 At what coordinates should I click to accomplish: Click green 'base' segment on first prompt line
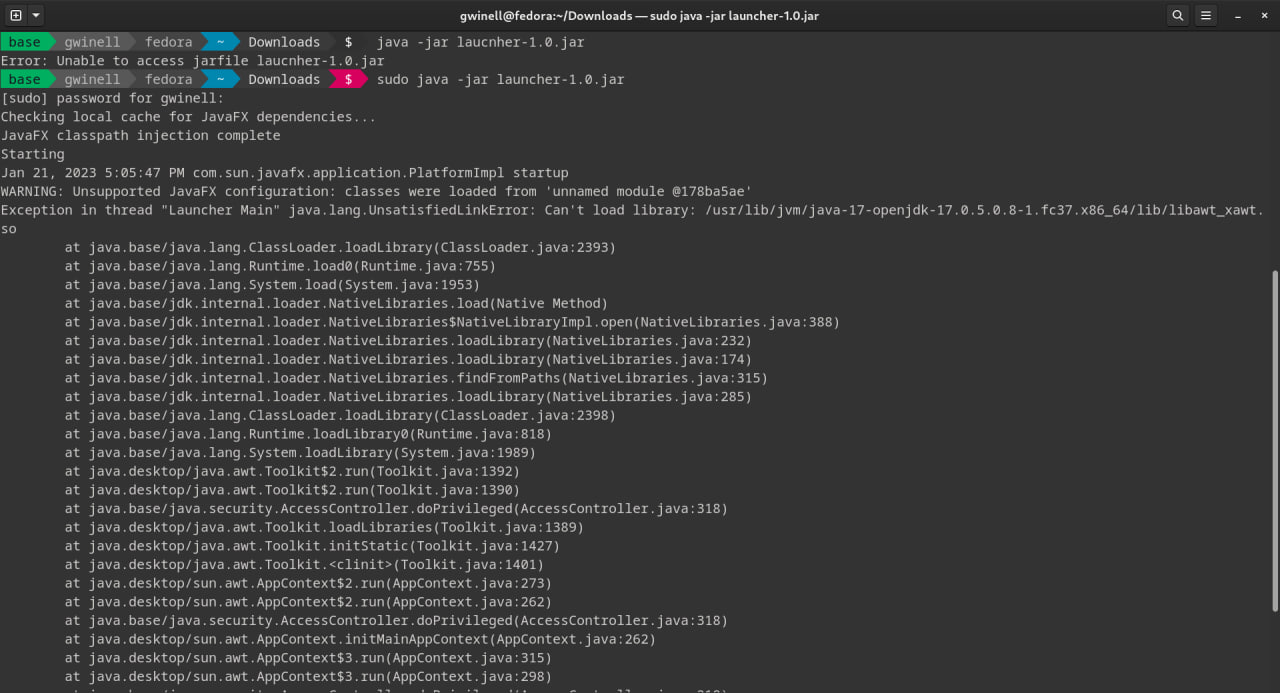[x=25, y=42]
